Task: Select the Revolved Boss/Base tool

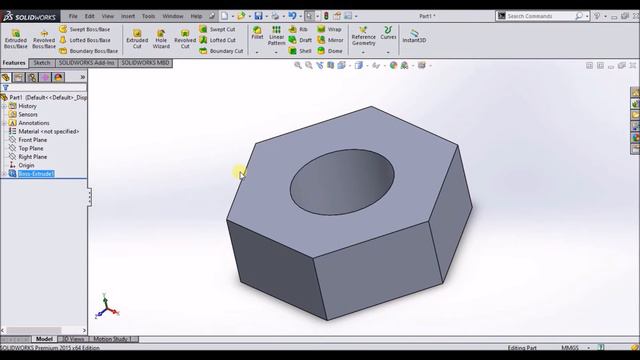Action: (44, 39)
